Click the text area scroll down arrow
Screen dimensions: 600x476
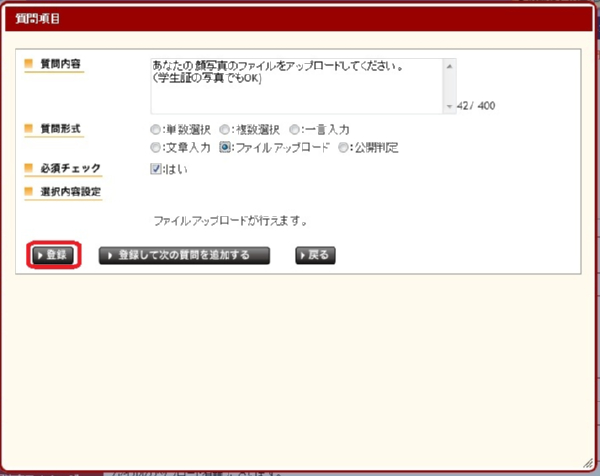click(x=449, y=105)
